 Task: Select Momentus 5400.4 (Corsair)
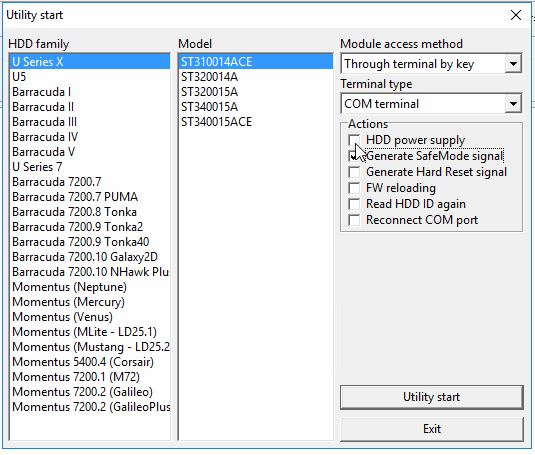90,362
